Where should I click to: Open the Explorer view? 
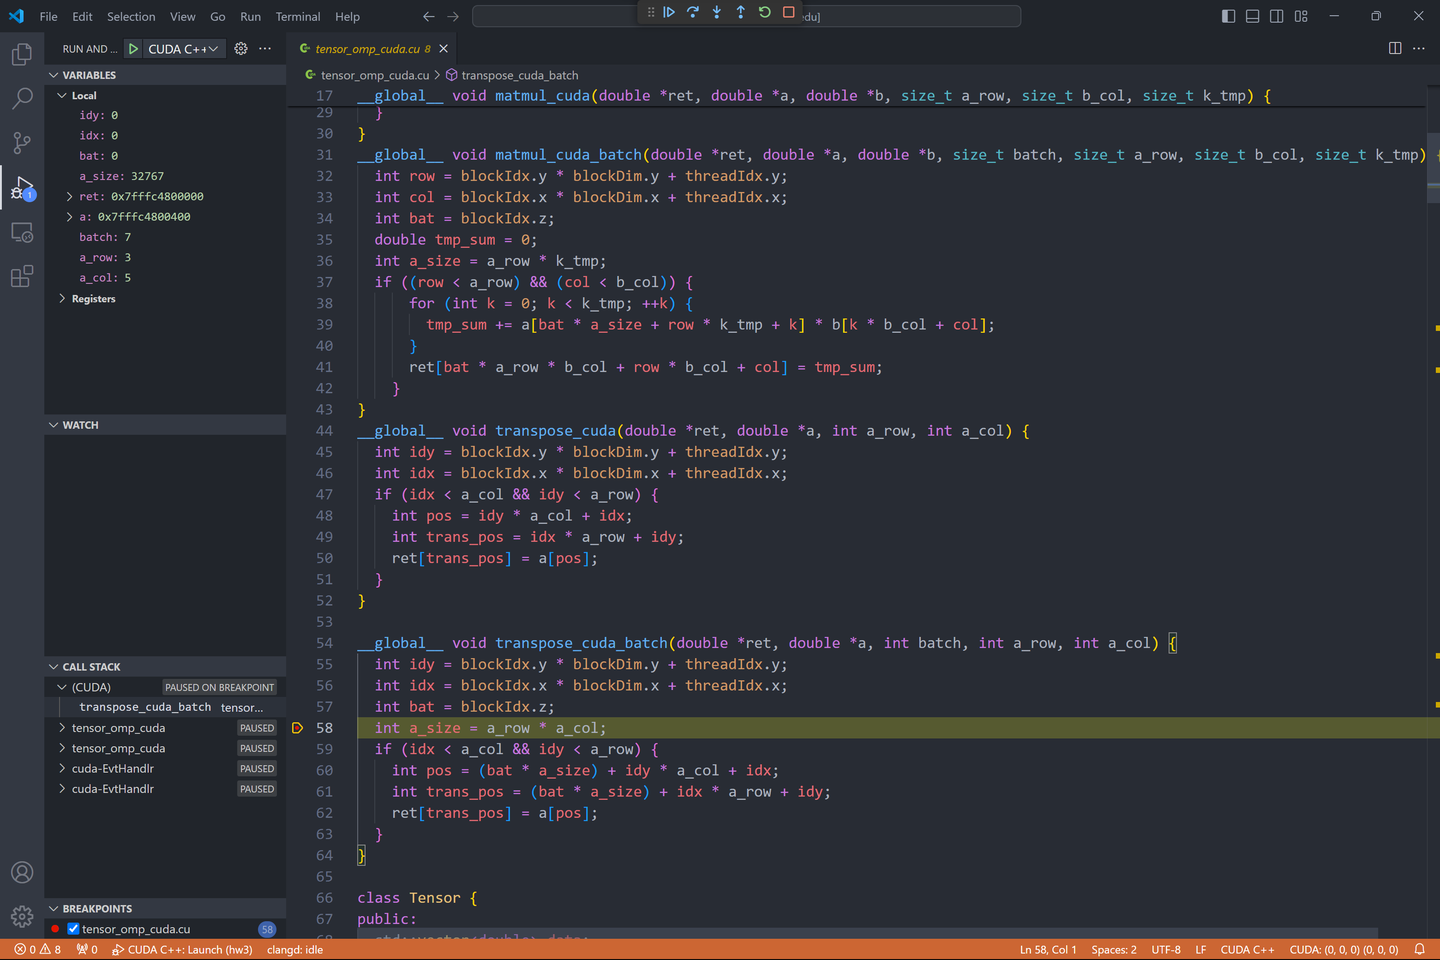click(x=22, y=54)
